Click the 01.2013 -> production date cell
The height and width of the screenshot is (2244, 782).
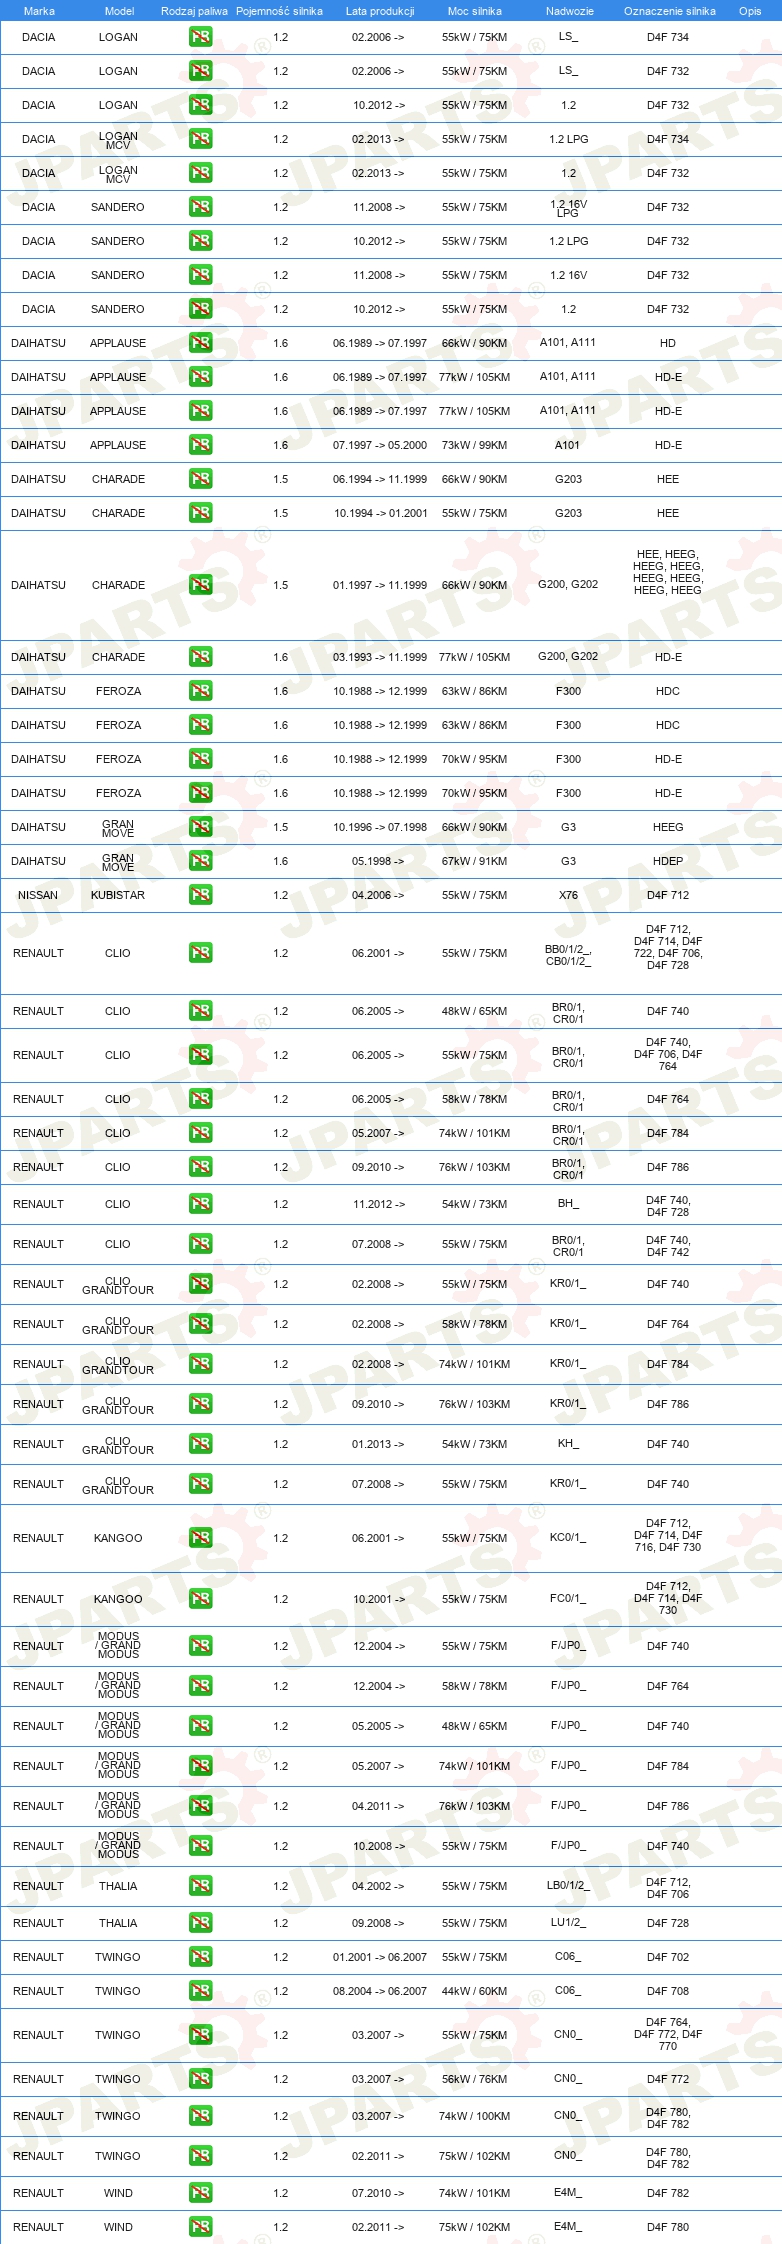(378, 1444)
